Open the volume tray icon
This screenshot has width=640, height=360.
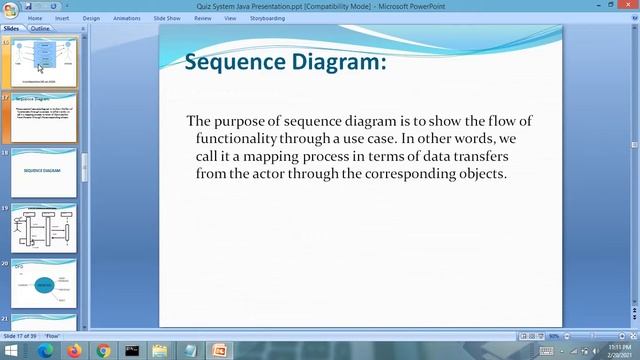(x=596, y=351)
